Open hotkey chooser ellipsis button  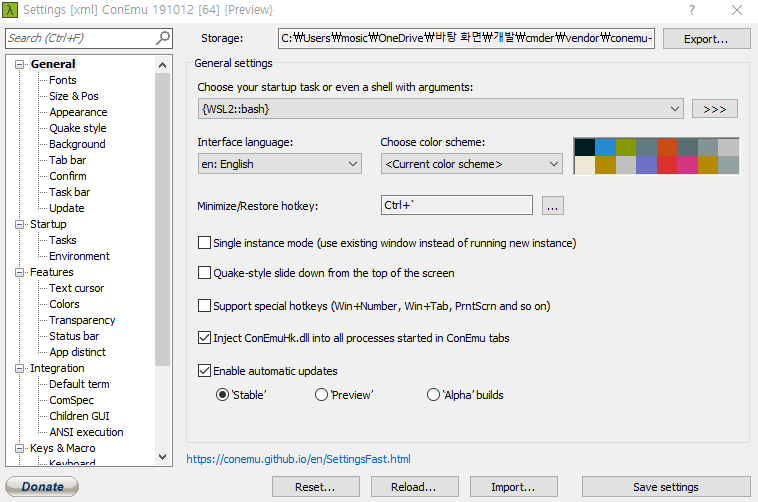(x=553, y=206)
